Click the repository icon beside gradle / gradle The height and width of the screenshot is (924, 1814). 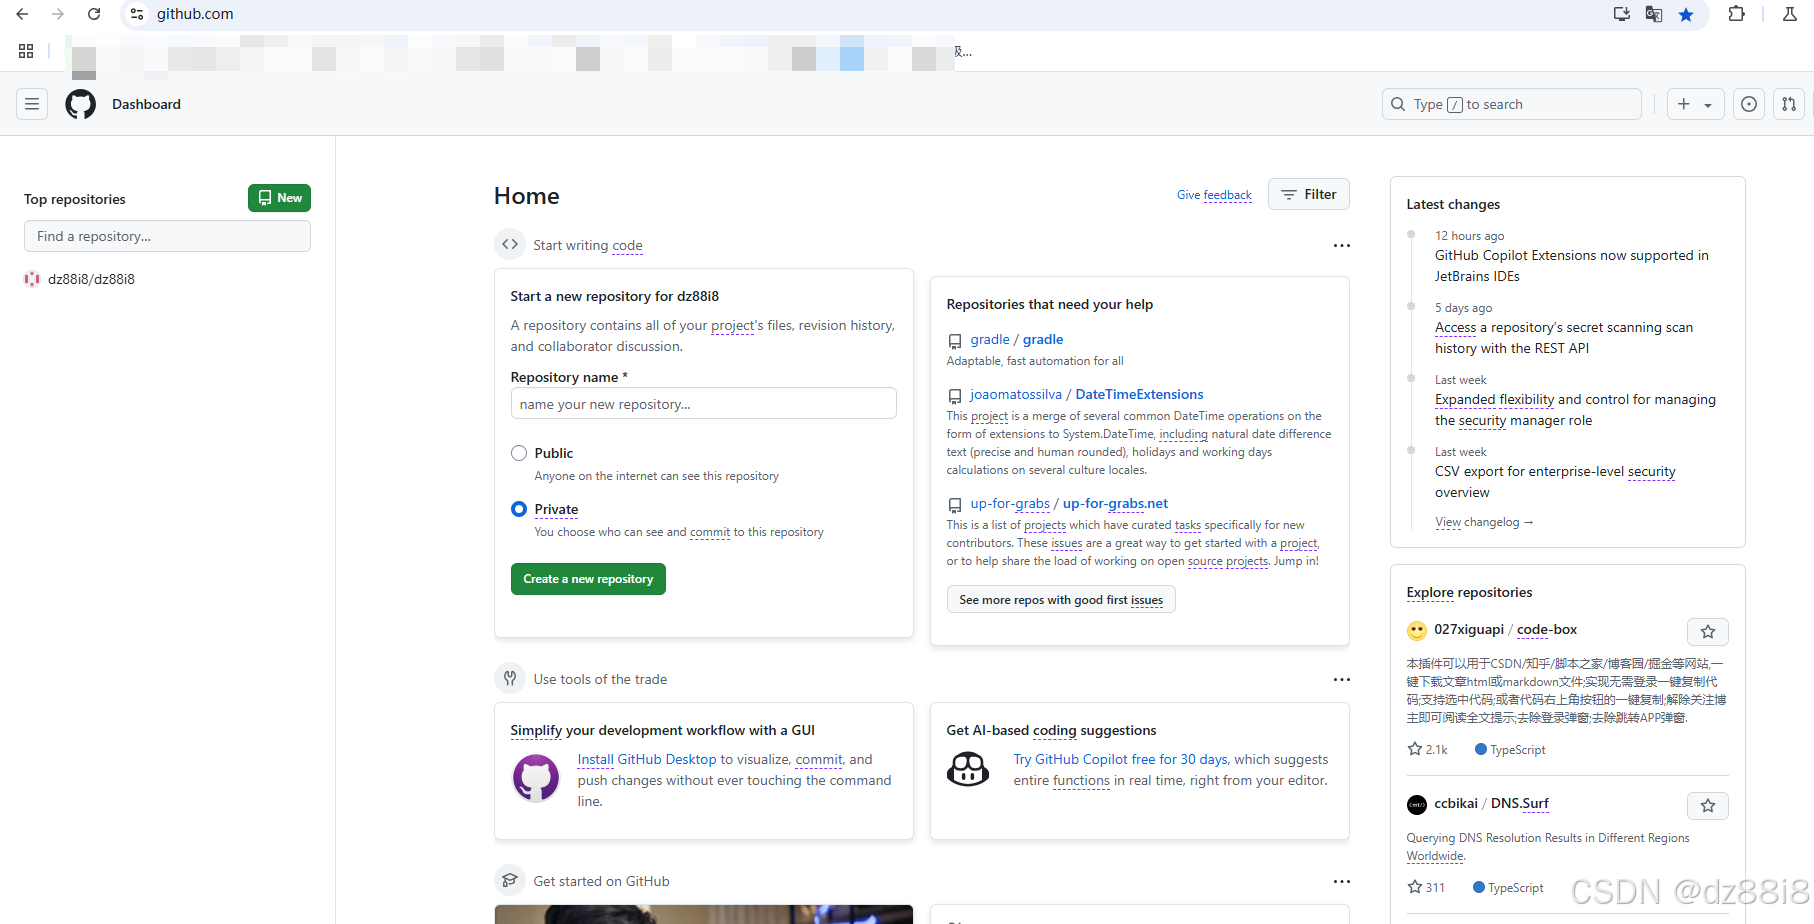point(955,341)
